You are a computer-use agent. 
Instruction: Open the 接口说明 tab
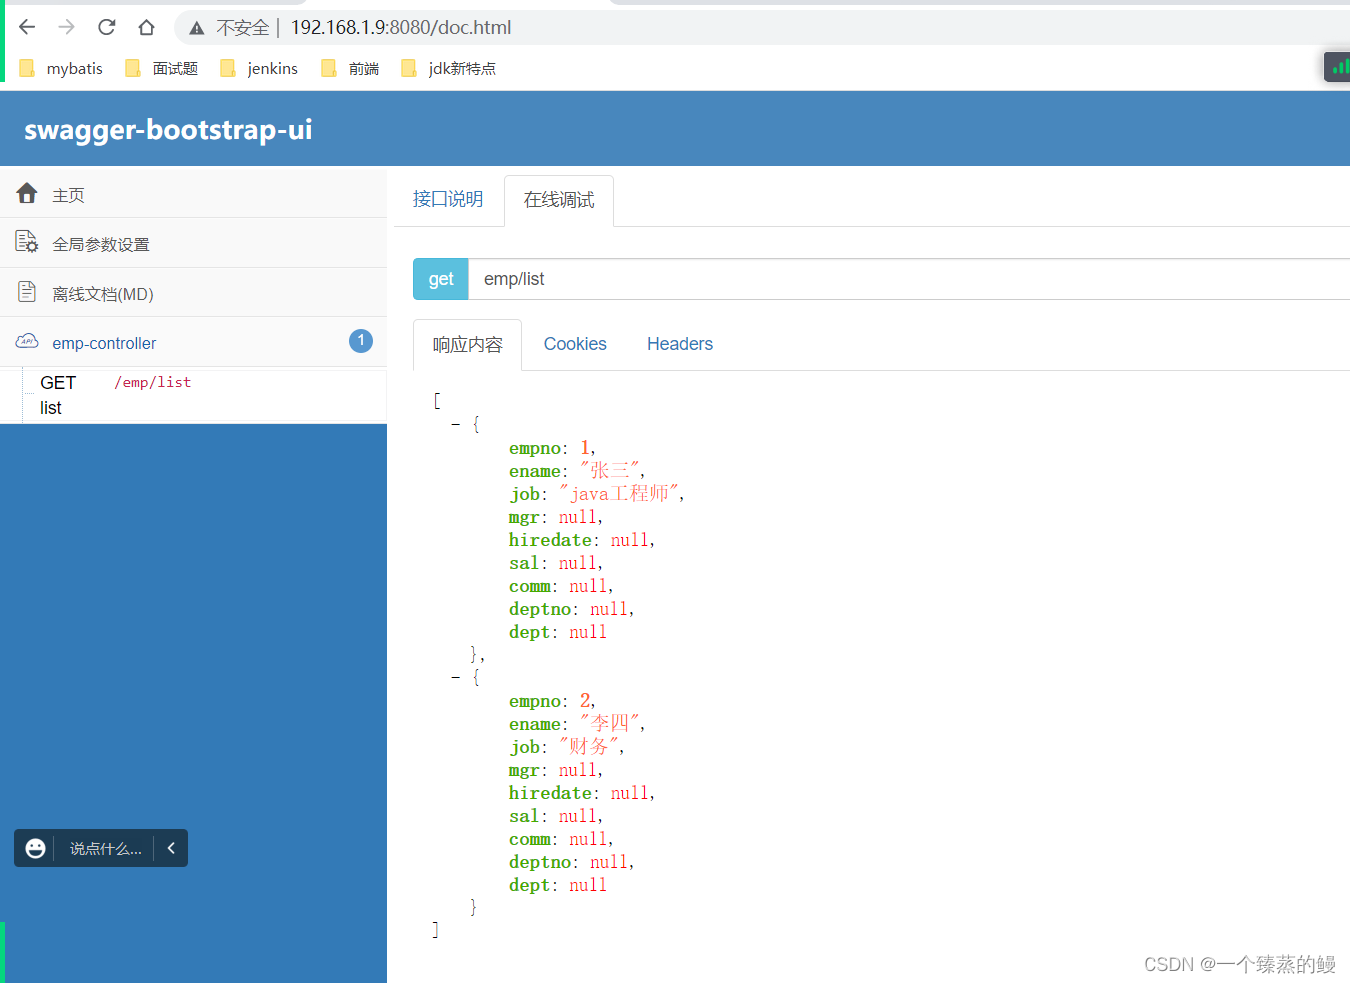point(447,199)
